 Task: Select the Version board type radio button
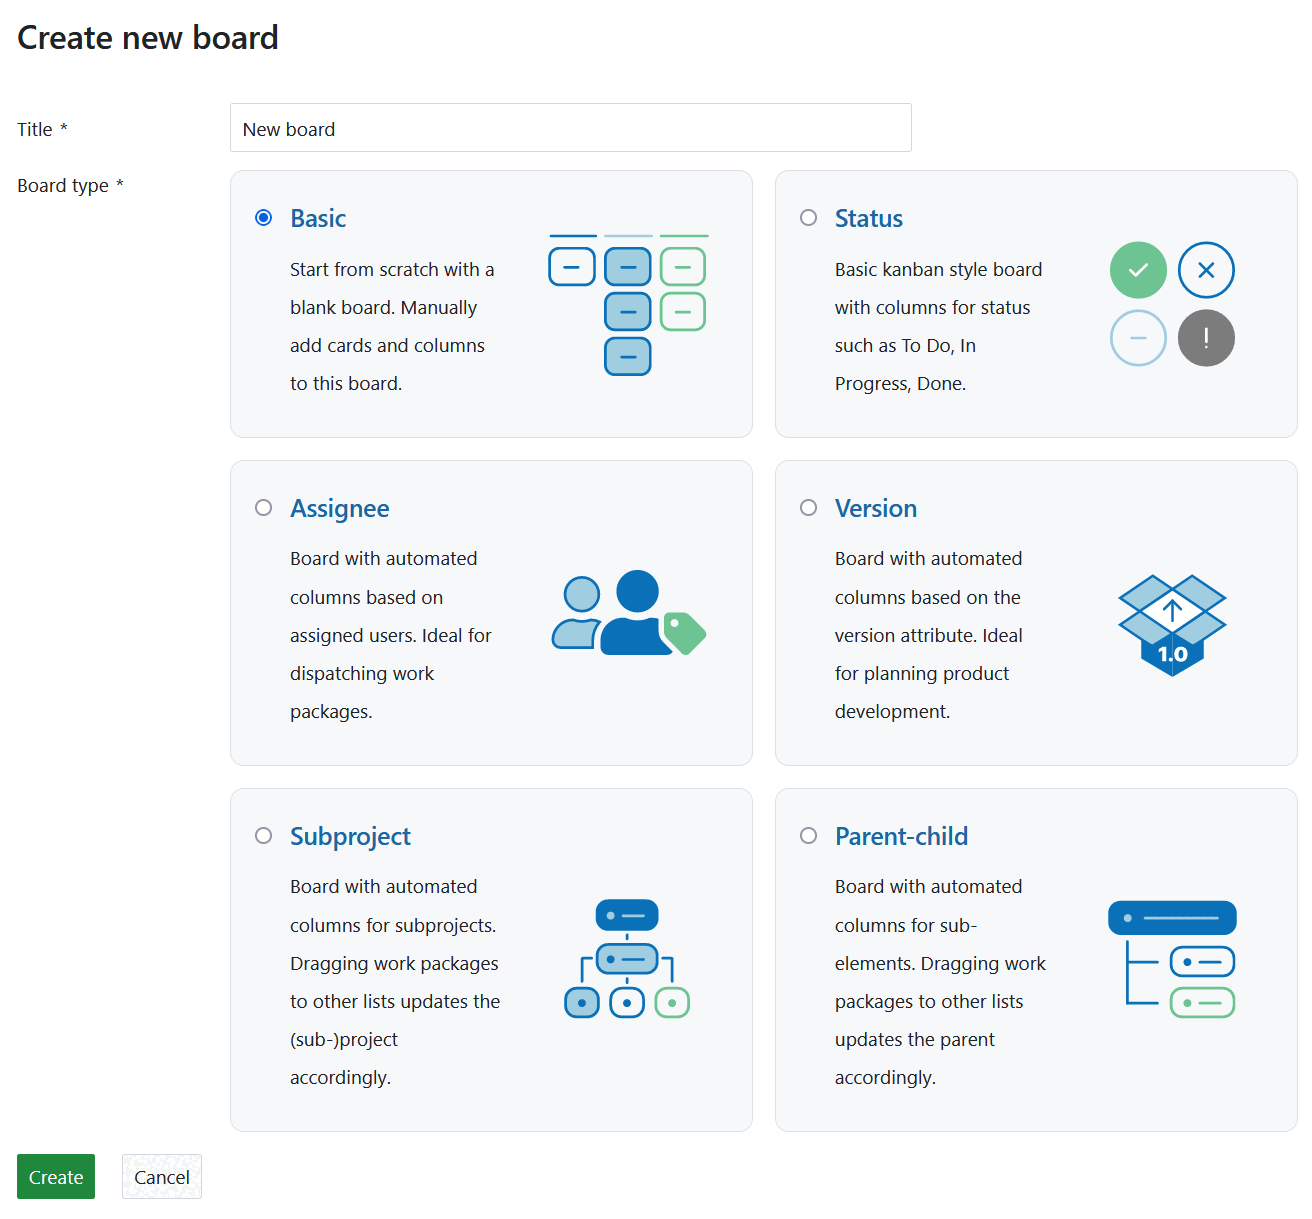pyautogui.click(x=808, y=508)
